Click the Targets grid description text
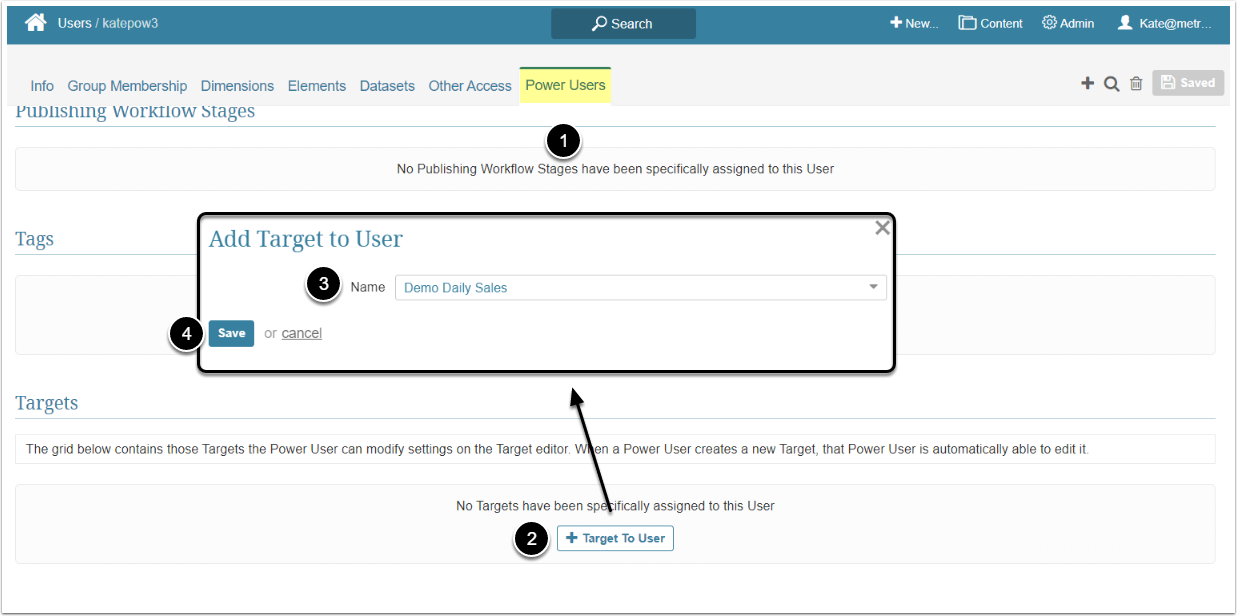1237x616 pixels. tap(557, 449)
